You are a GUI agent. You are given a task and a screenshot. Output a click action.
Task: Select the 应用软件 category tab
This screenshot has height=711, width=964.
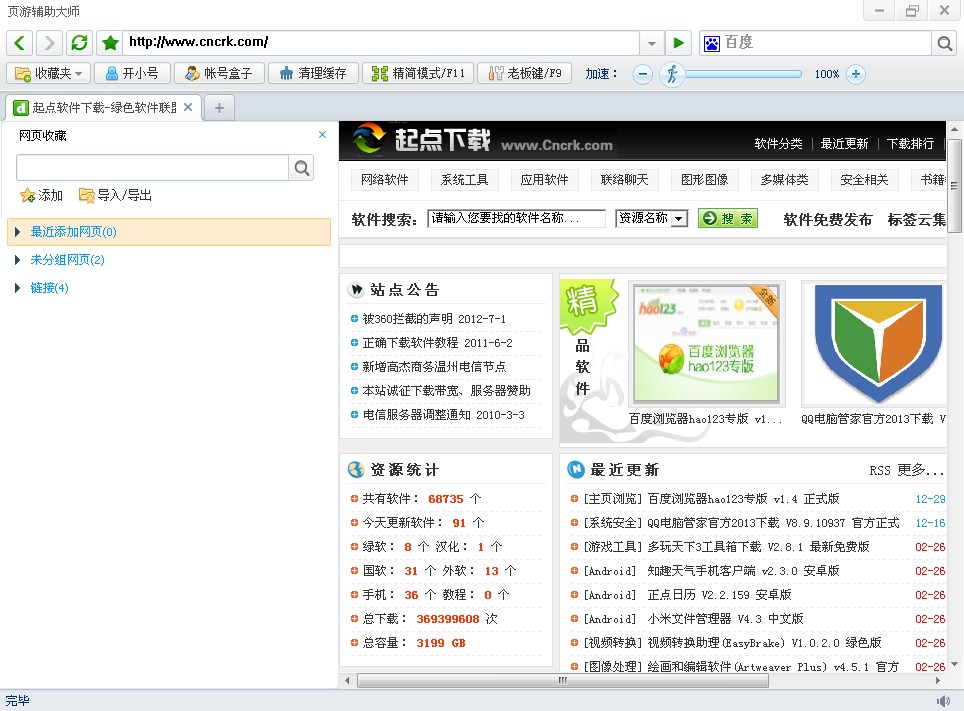pyautogui.click(x=545, y=180)
